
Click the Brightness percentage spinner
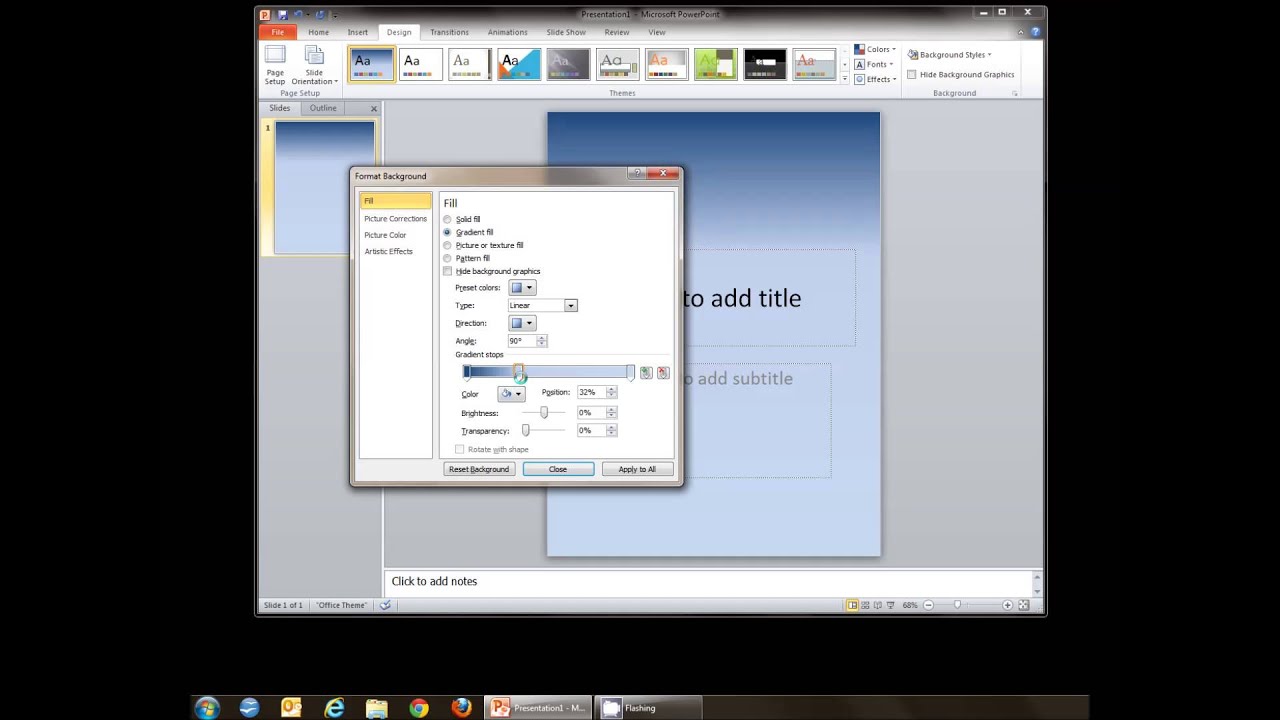611,412
